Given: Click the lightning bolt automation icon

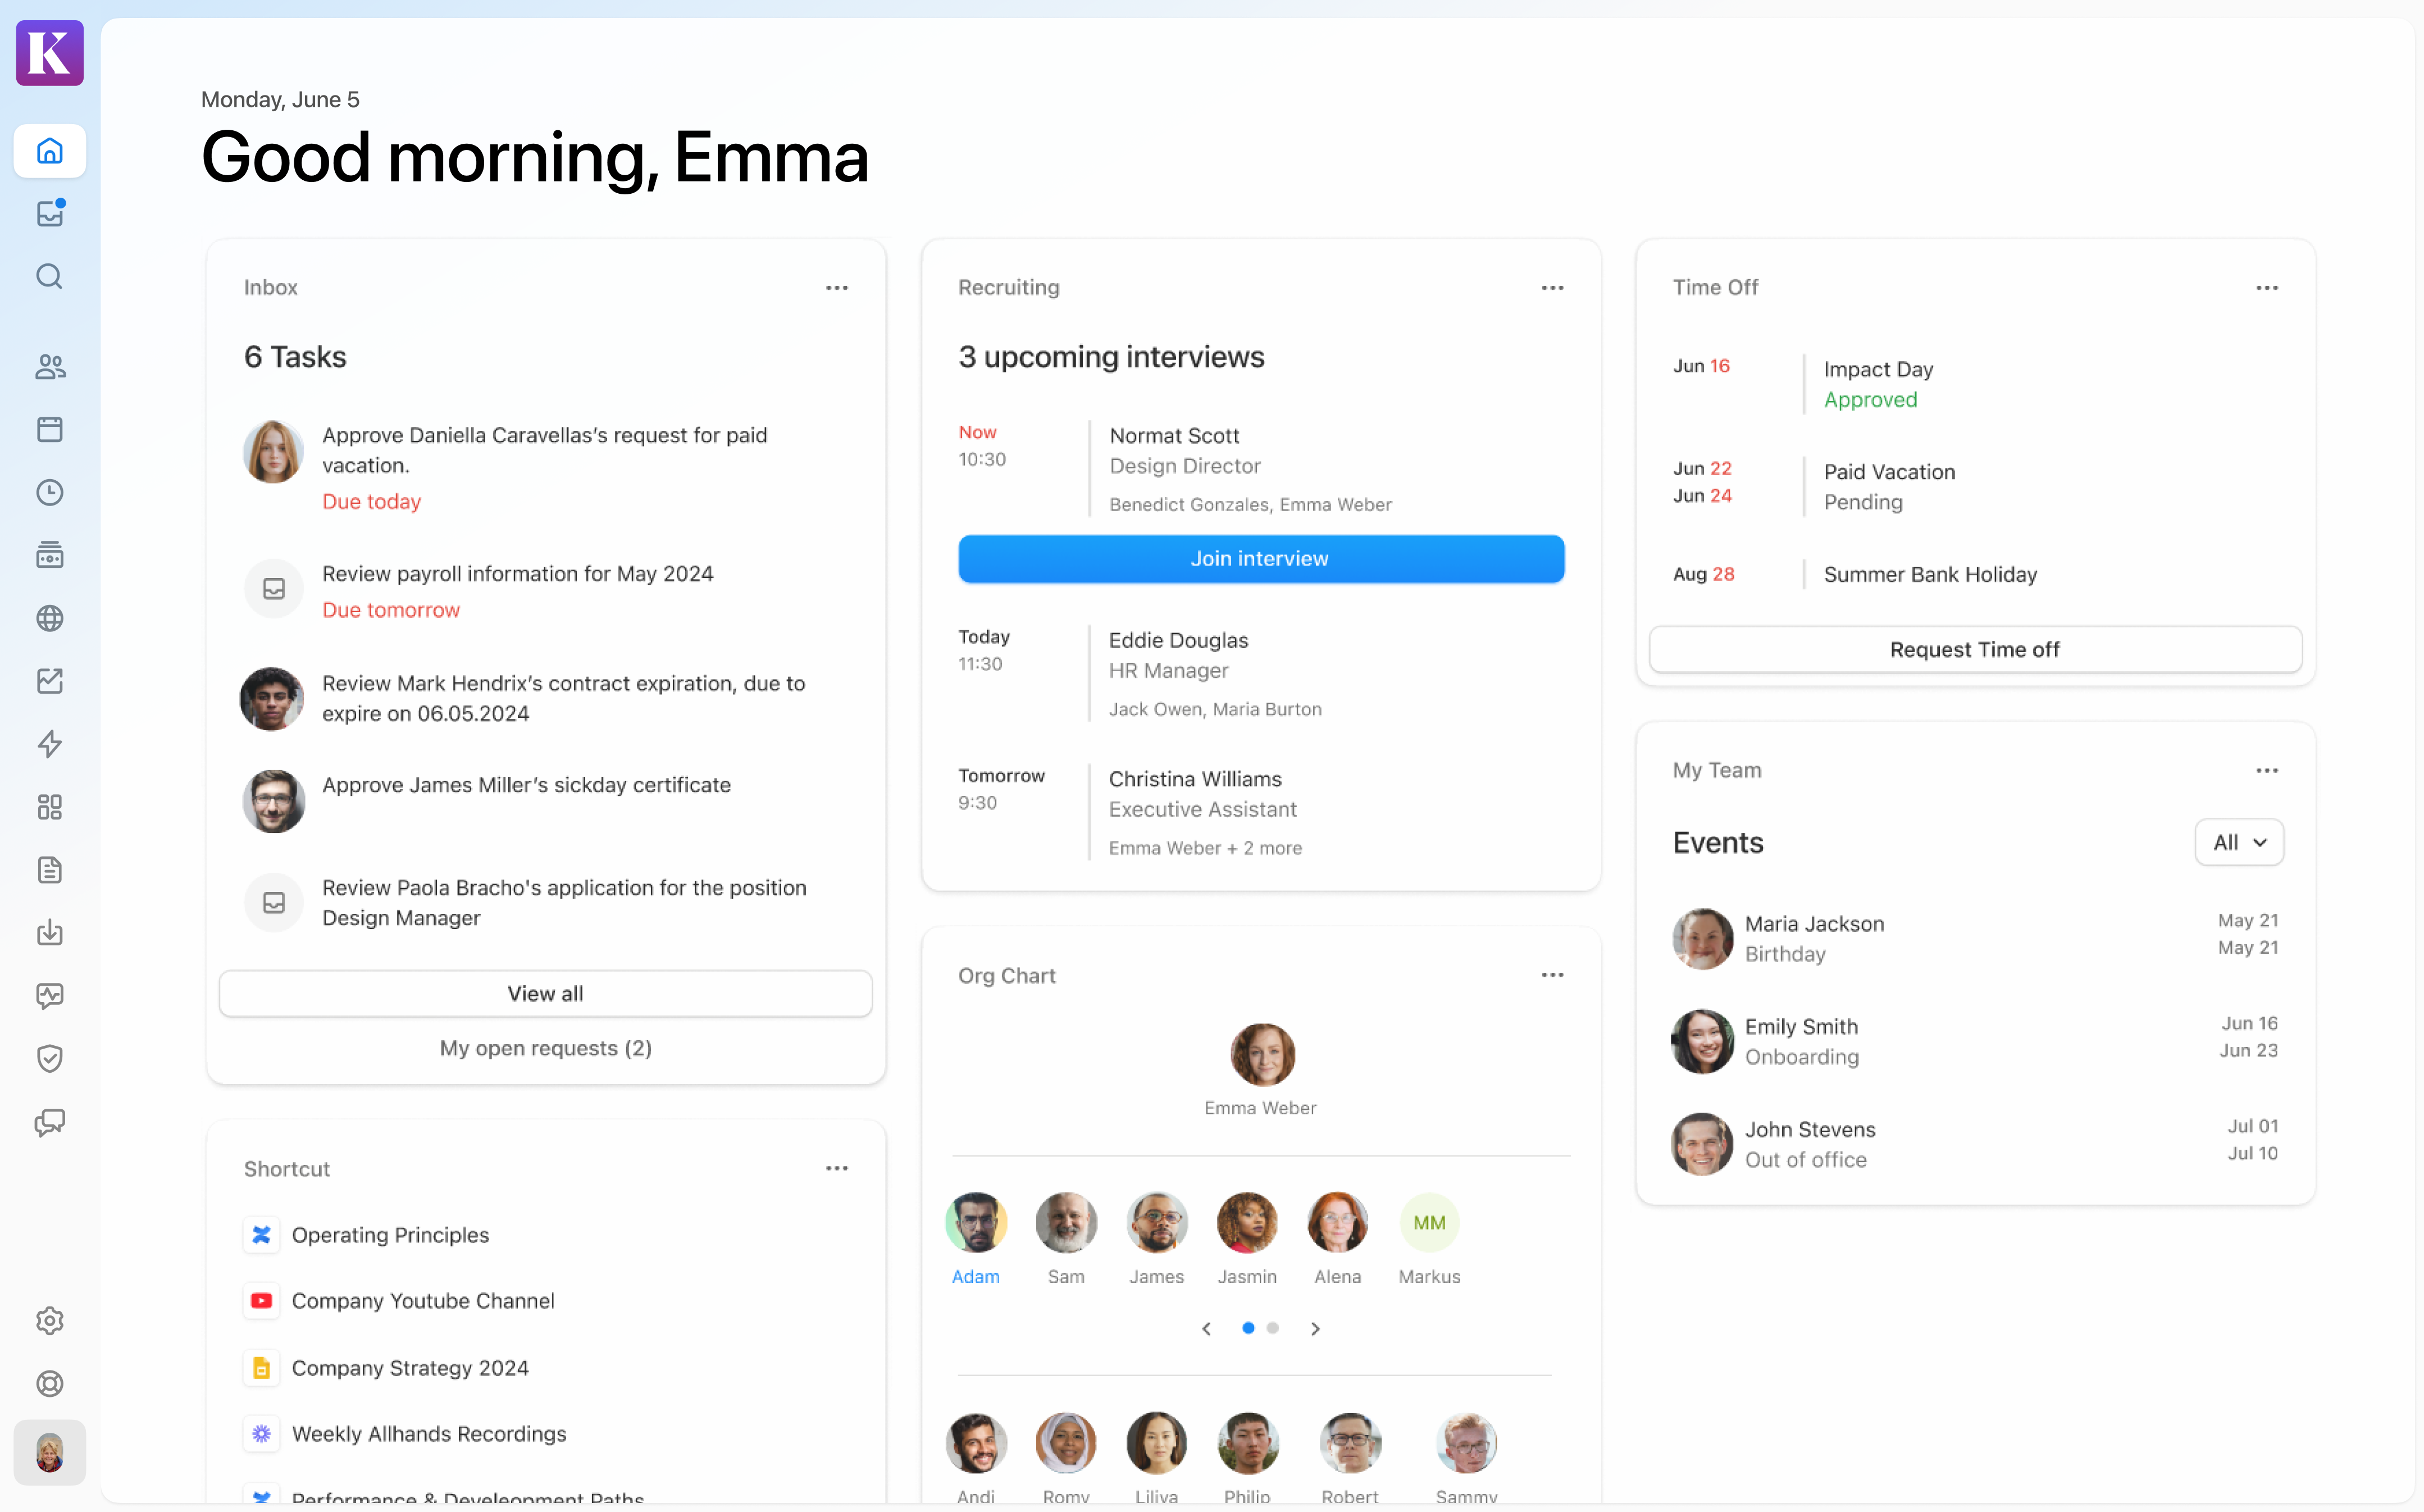Looking at the screenshot, I should (x=50, y=744).
